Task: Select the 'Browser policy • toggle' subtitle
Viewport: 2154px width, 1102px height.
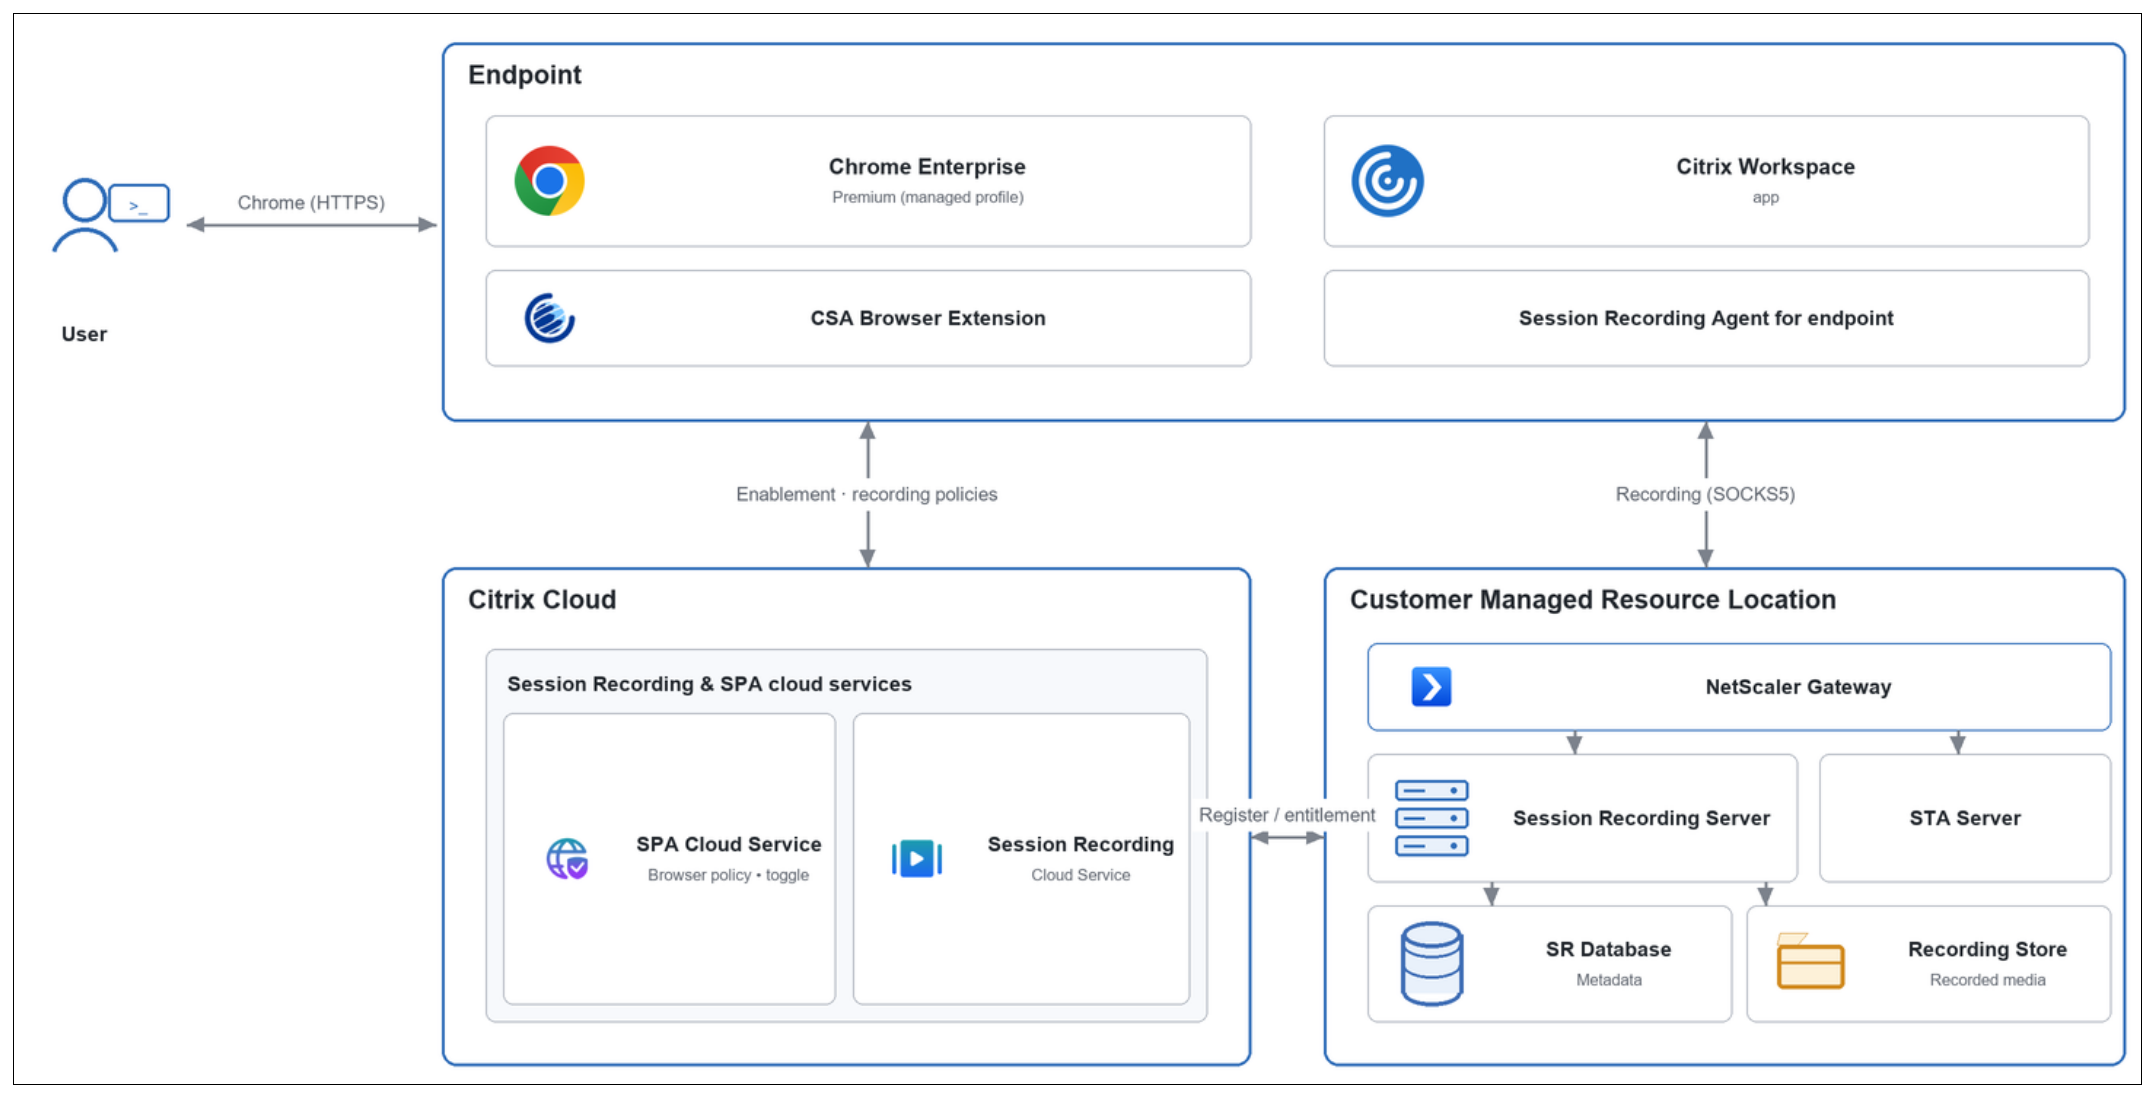Action: click(728, 875)
